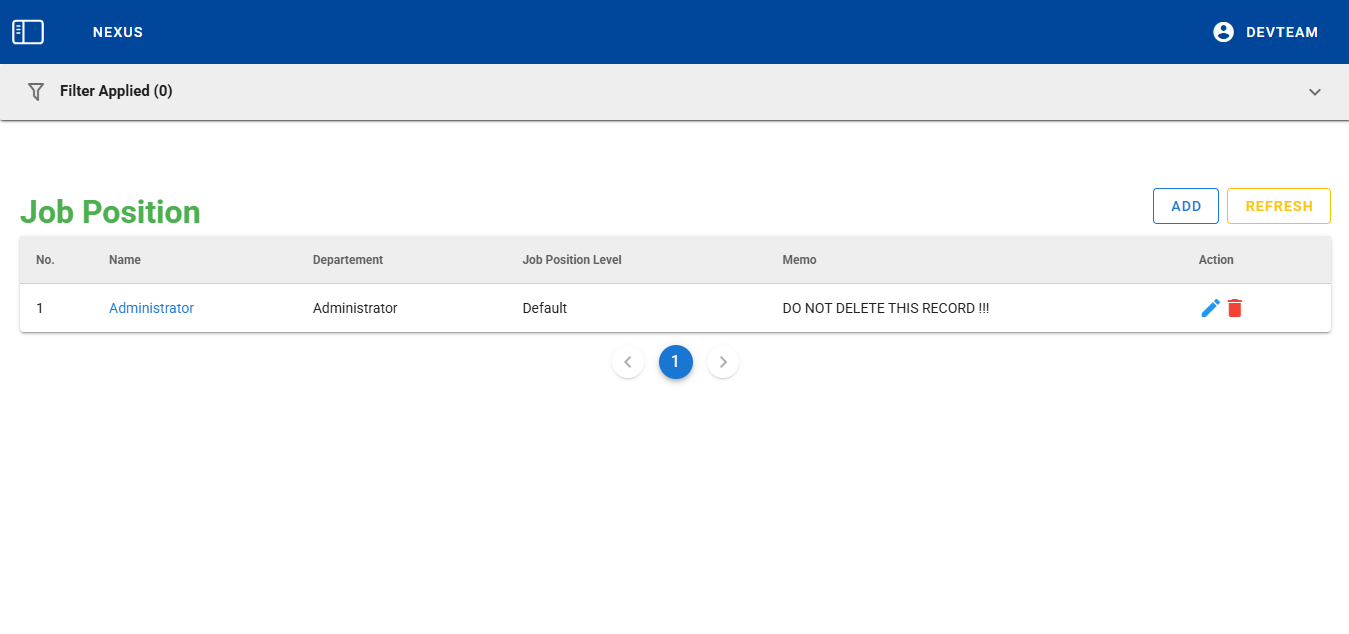Open the Filter Applied (0) bar
Screen dimensions: 1349x634
coord(116,91)
